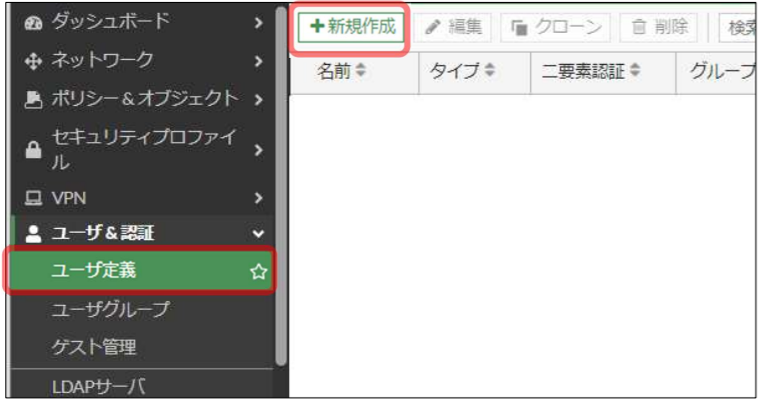Open the ネットワーク menu

click(x=143, y=61)
